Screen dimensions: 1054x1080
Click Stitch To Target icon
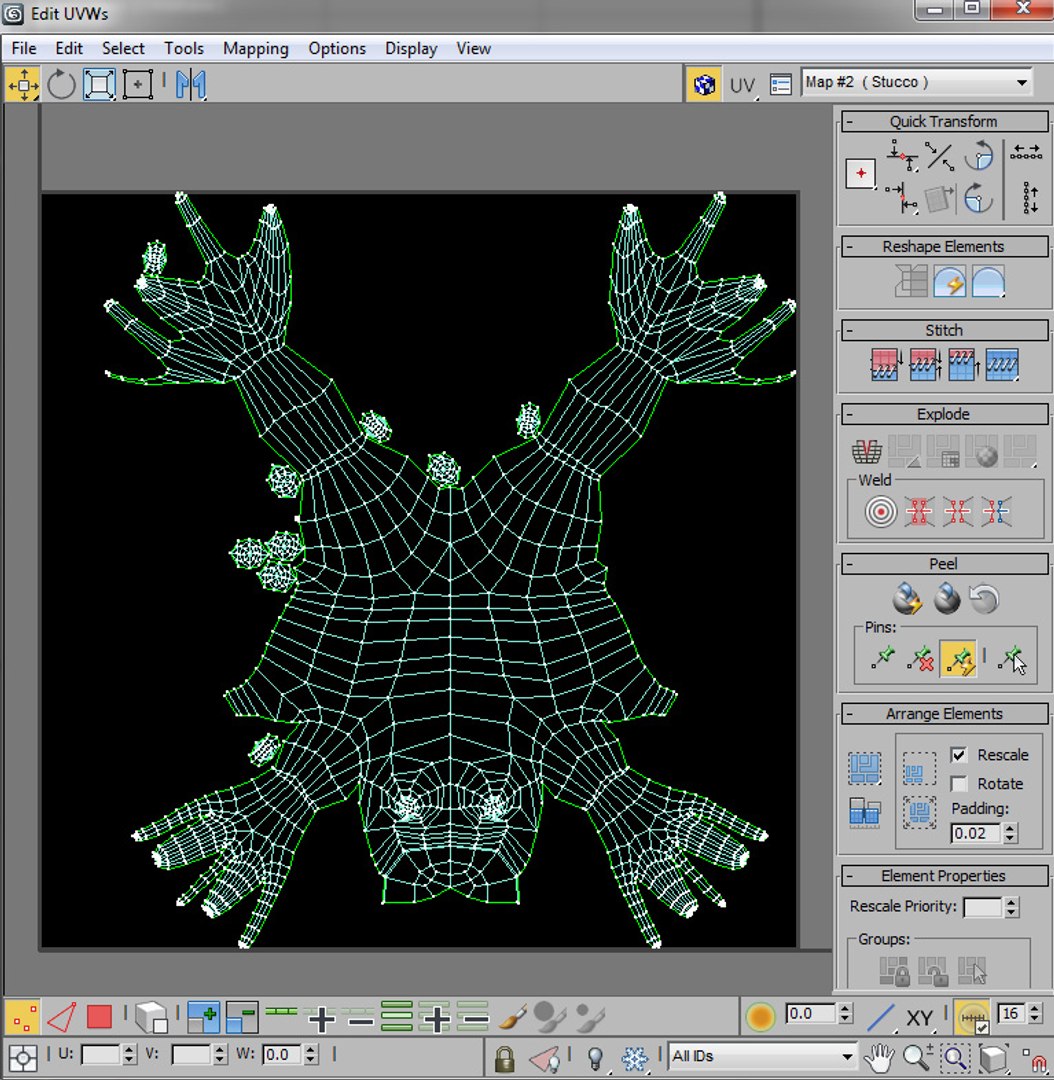click(x=885, y=364)
